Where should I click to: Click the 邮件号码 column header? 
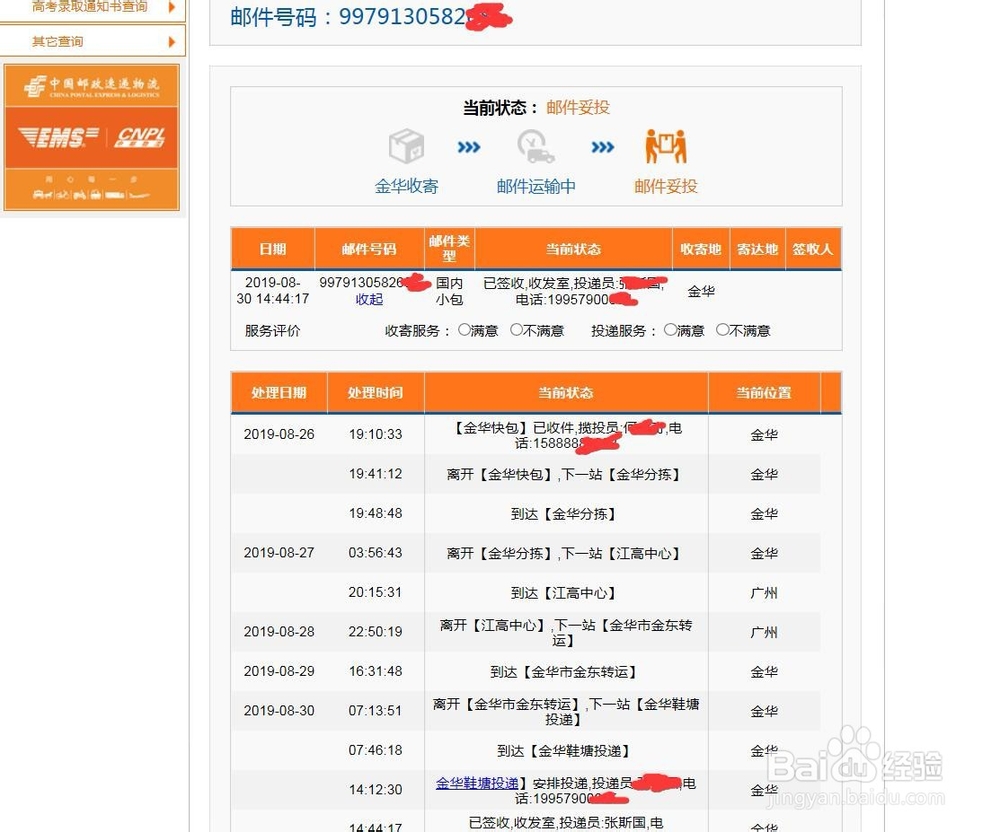(x=369, y=249)
